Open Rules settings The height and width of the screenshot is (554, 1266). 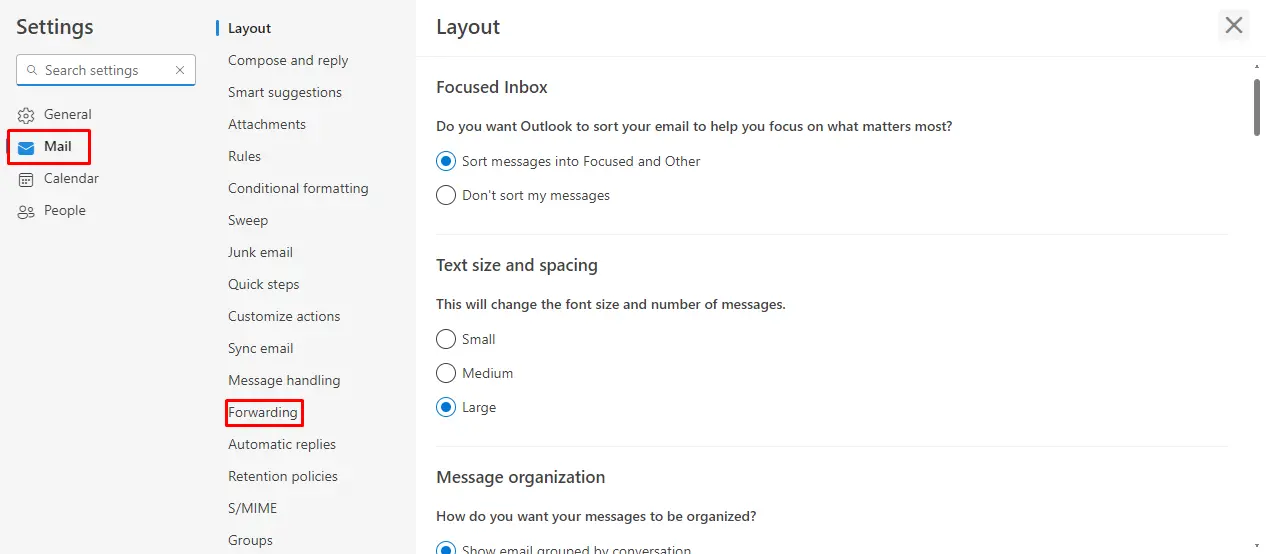(244, 157)
